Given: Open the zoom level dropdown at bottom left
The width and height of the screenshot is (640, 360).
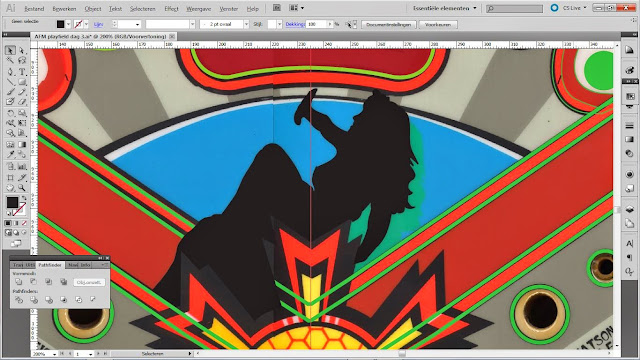Looking at the screenshot, I should tap(54, 354).
